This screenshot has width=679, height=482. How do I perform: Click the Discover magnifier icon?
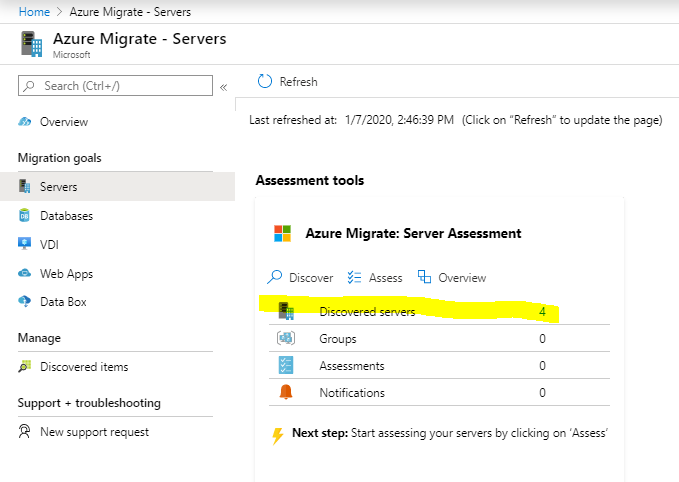[275, 277]
